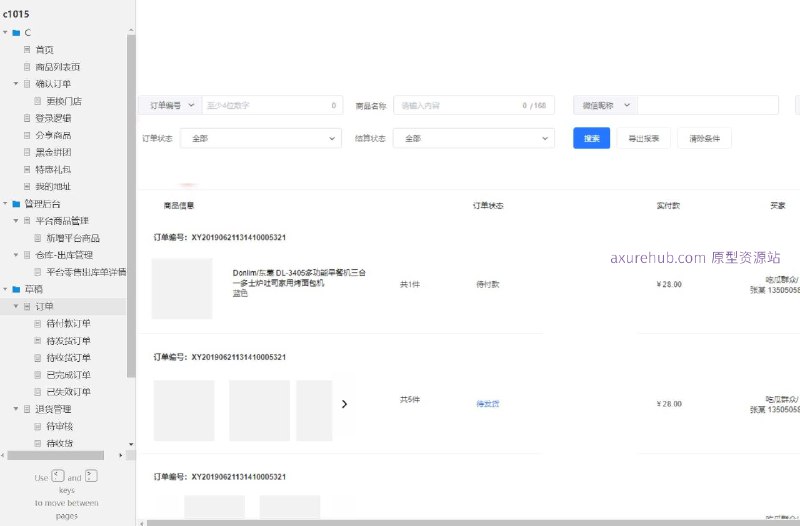Select the 订单 page in sitemap
The width and height of the screenshot is (800, 526).
(44, 306)
